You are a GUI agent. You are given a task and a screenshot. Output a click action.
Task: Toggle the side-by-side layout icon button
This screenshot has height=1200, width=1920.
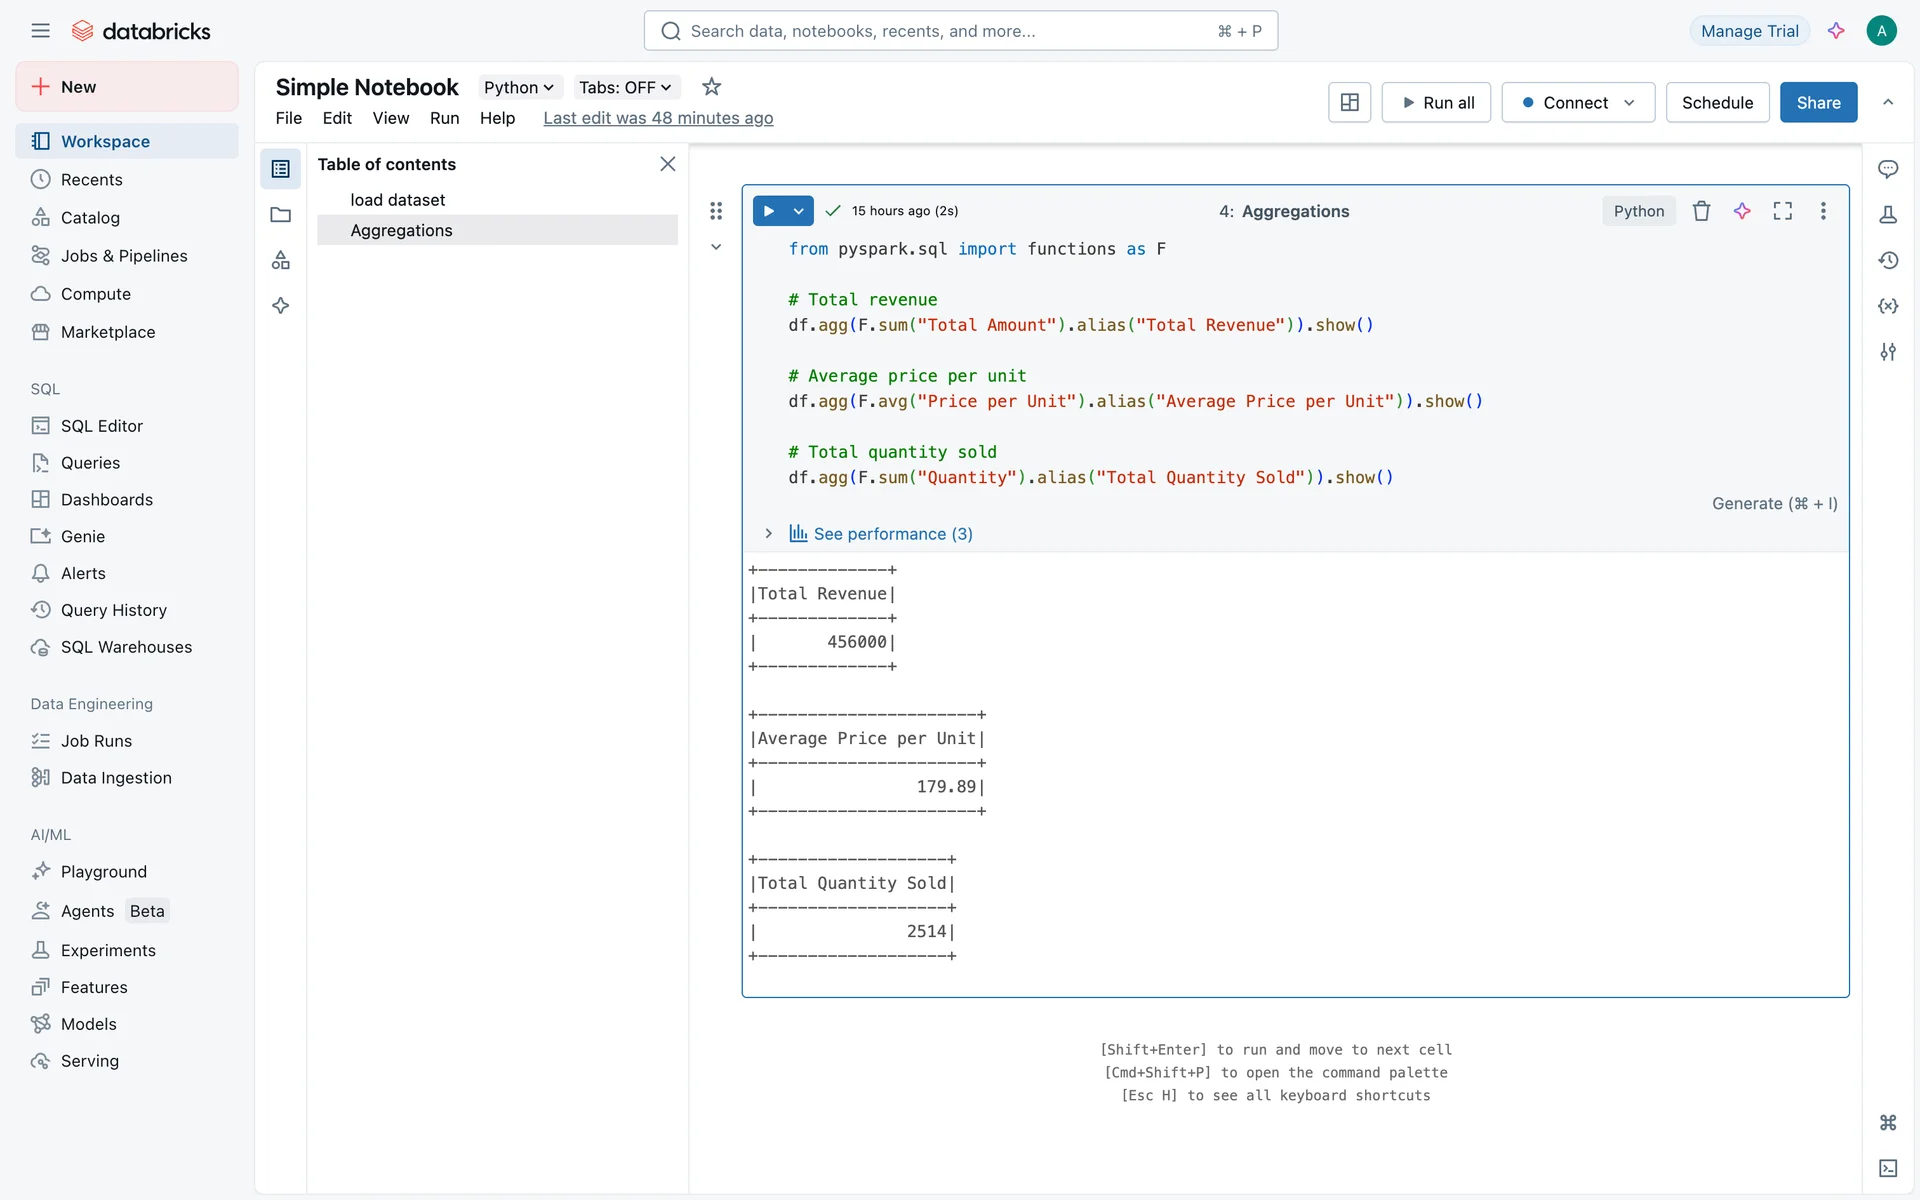pyautogui.click(x=1349, y=103)
